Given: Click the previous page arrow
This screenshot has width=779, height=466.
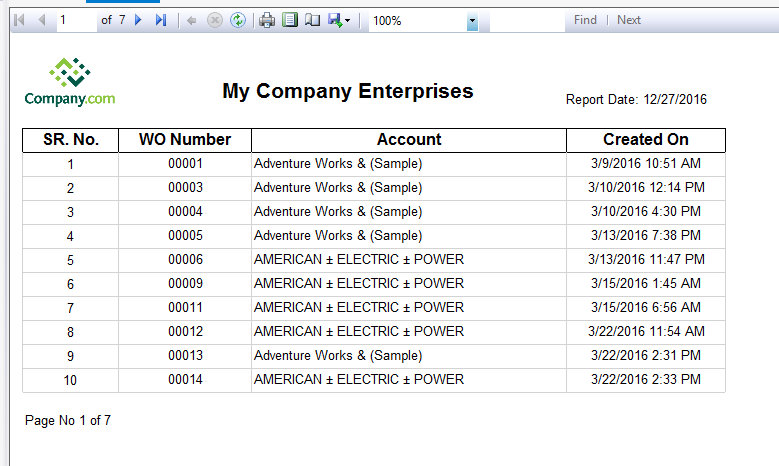Looking at the screenshot, I should pyautogui.click(x=41, y=20).
